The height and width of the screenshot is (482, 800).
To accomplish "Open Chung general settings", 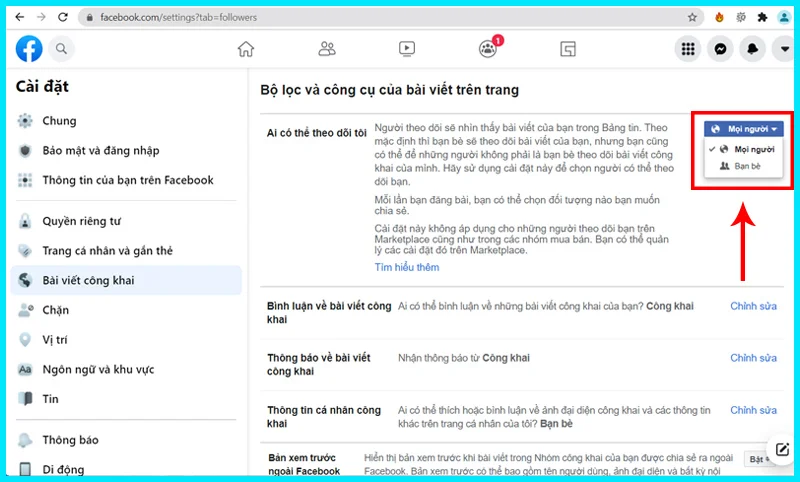I will tap(126, 121).
